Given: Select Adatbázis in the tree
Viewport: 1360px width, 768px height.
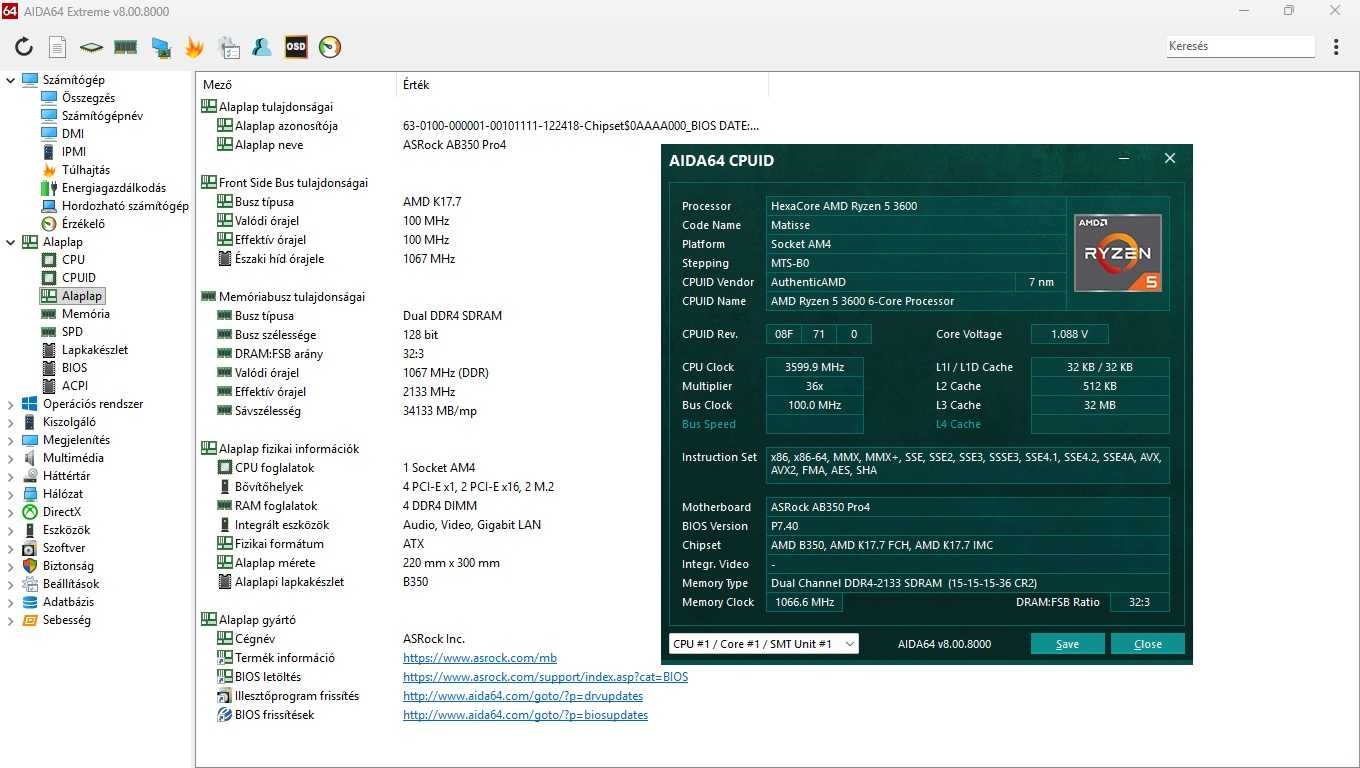Looking at the screenshot, I should click(x=69, y=602).
